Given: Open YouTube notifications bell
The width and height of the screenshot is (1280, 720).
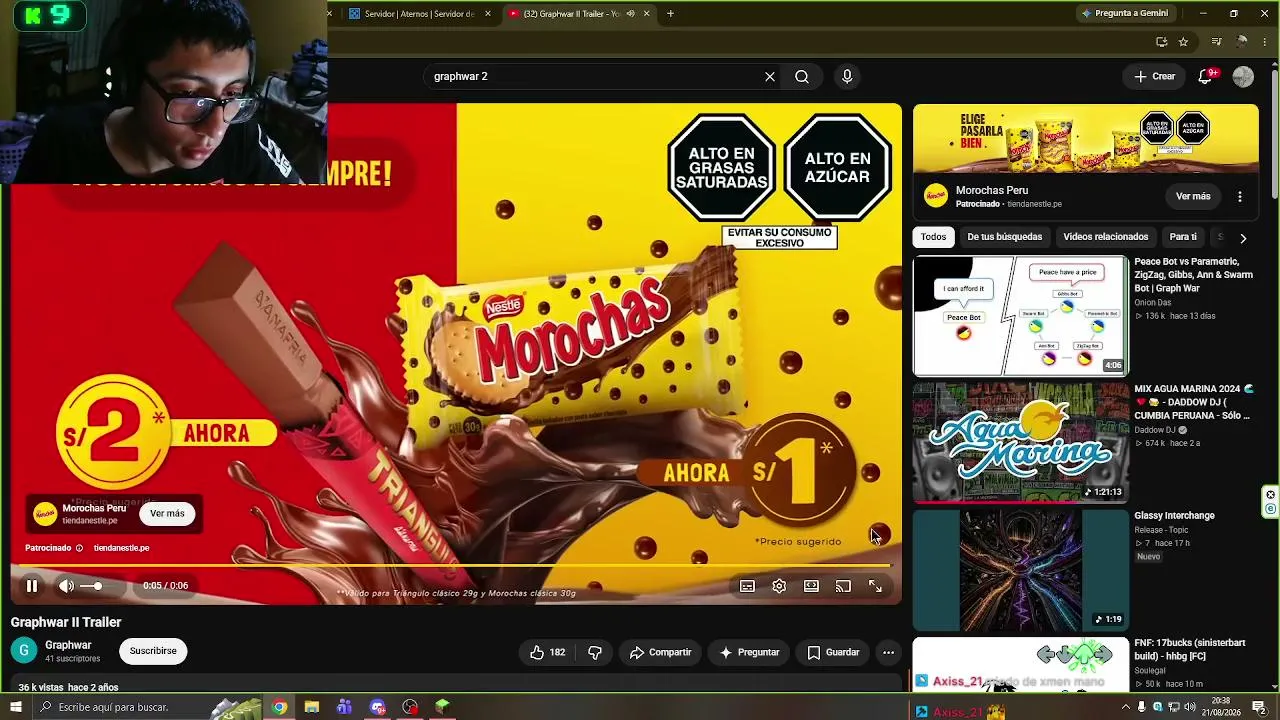Looking at the screenshot, I should coord(1206,76).
